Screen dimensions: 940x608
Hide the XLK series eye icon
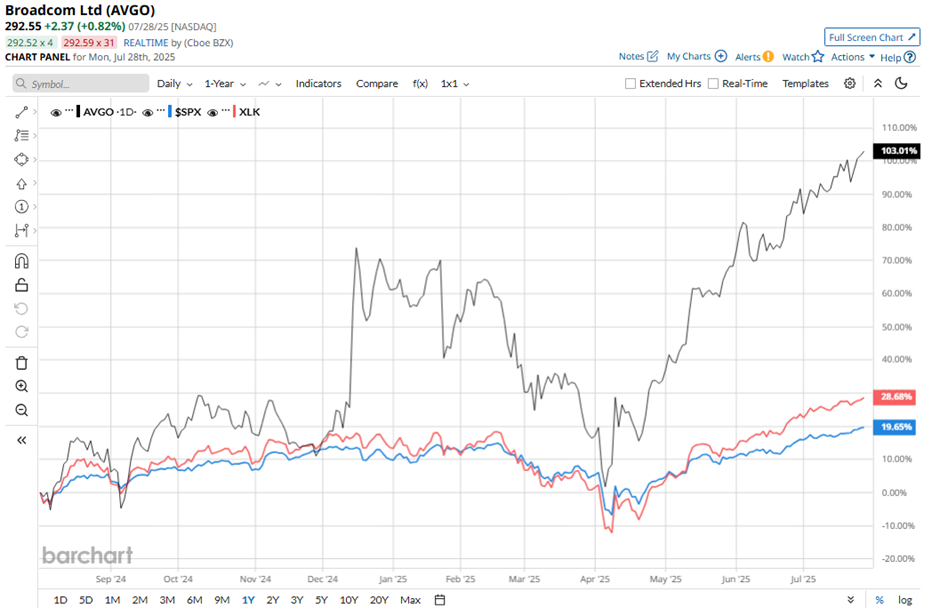tap(212, 112)
